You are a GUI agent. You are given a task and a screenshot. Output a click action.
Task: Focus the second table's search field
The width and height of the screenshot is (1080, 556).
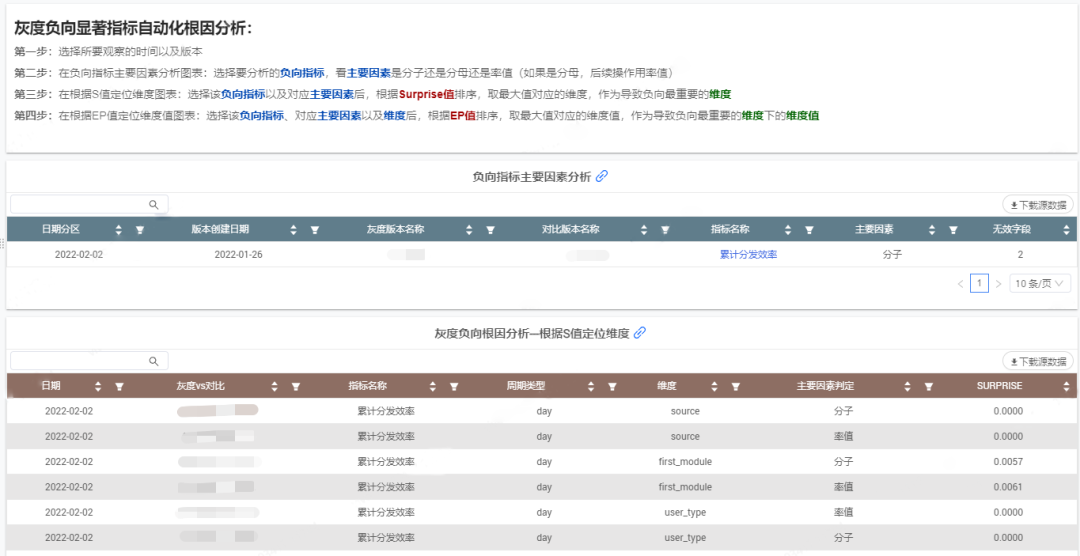tap(89, 361)
